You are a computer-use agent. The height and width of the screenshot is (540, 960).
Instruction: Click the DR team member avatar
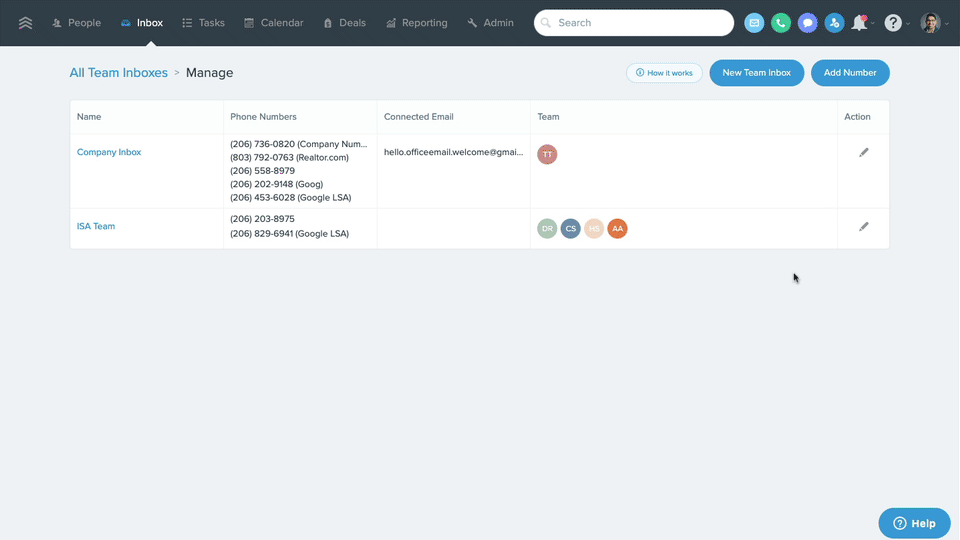[547, 228]
